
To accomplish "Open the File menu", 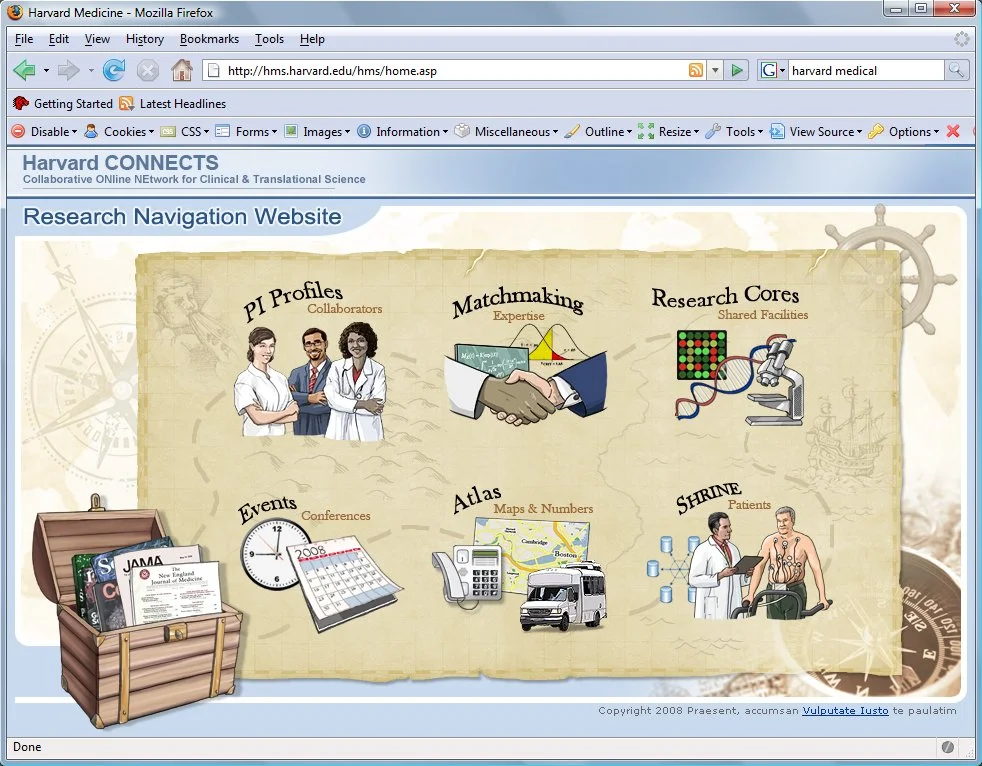I will pos(24,39).
